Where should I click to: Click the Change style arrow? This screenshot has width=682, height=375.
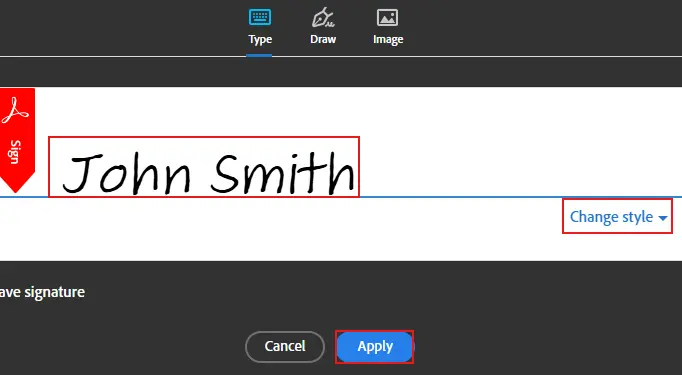(x=663, y=218)
